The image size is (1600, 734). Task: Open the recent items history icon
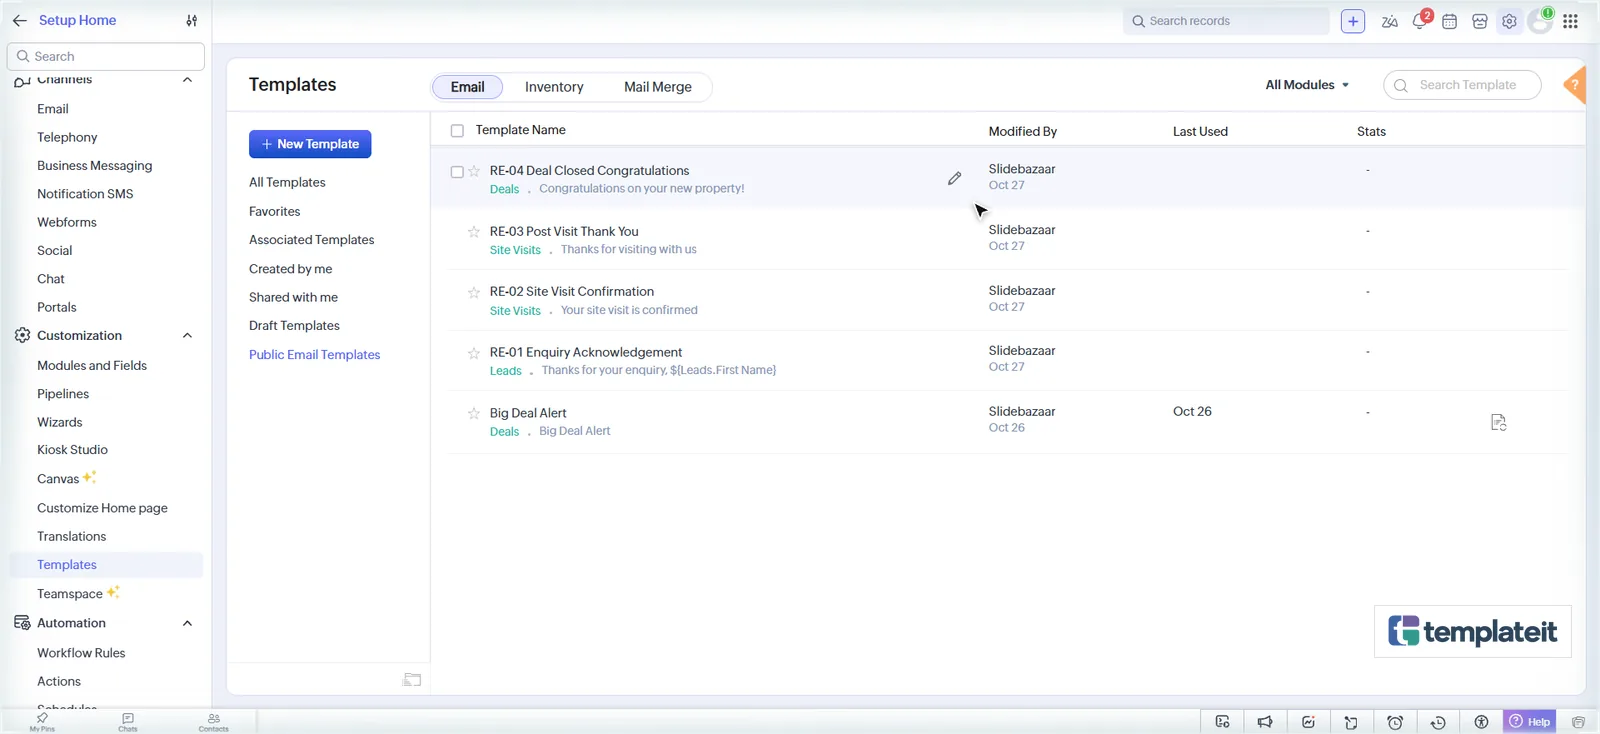click(x=1438, y=722)
